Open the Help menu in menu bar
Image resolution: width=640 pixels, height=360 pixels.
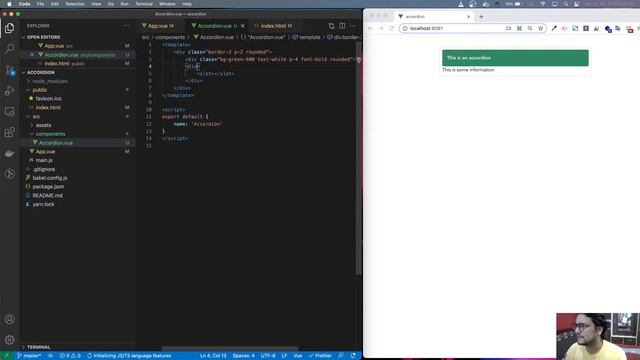187,4
